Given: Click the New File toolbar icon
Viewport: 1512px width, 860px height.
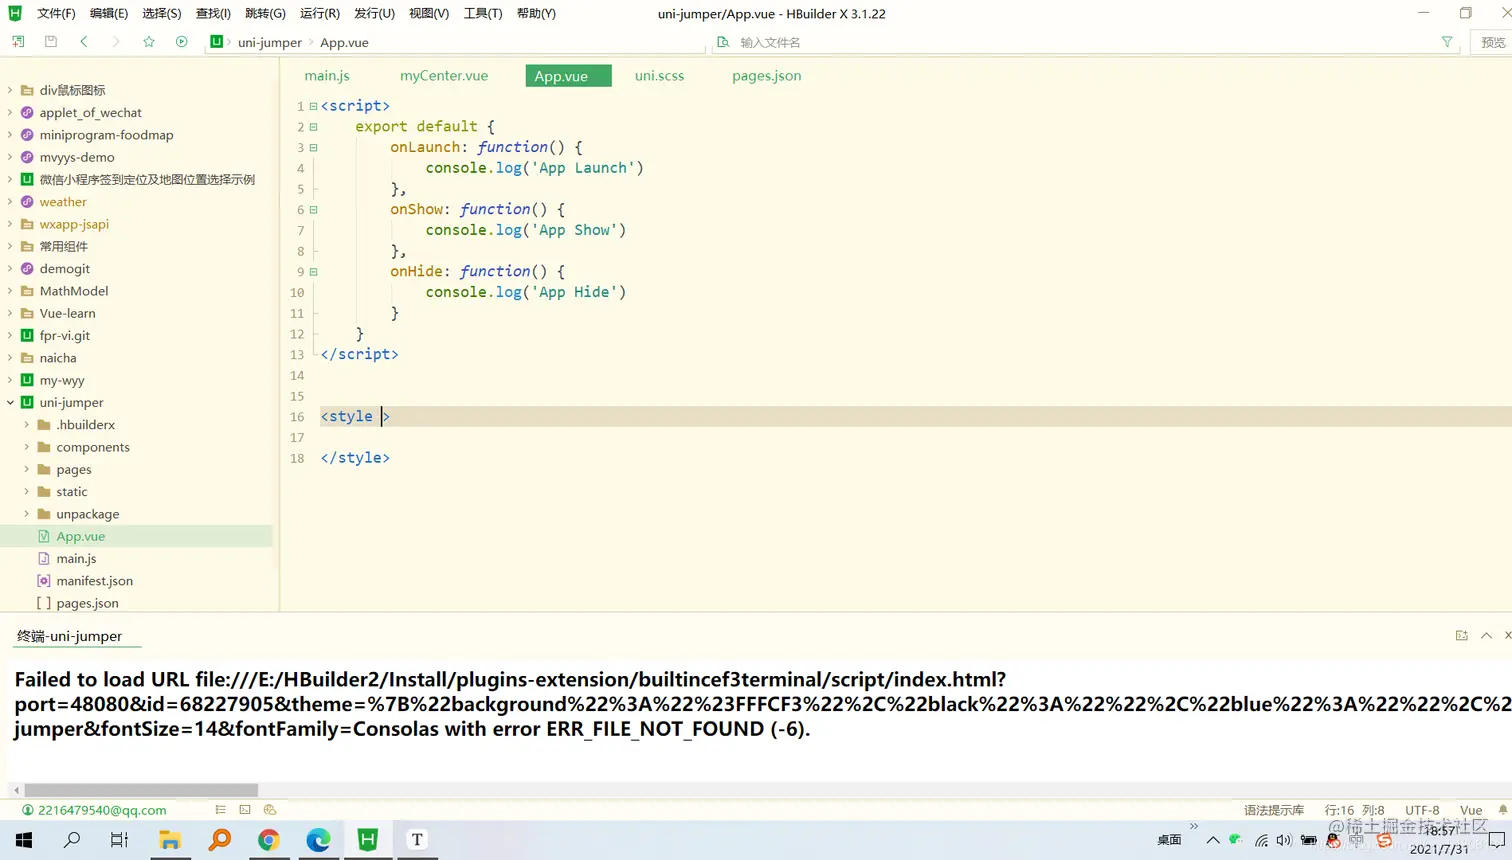Looking at the screenshot, I should [18, 42].
